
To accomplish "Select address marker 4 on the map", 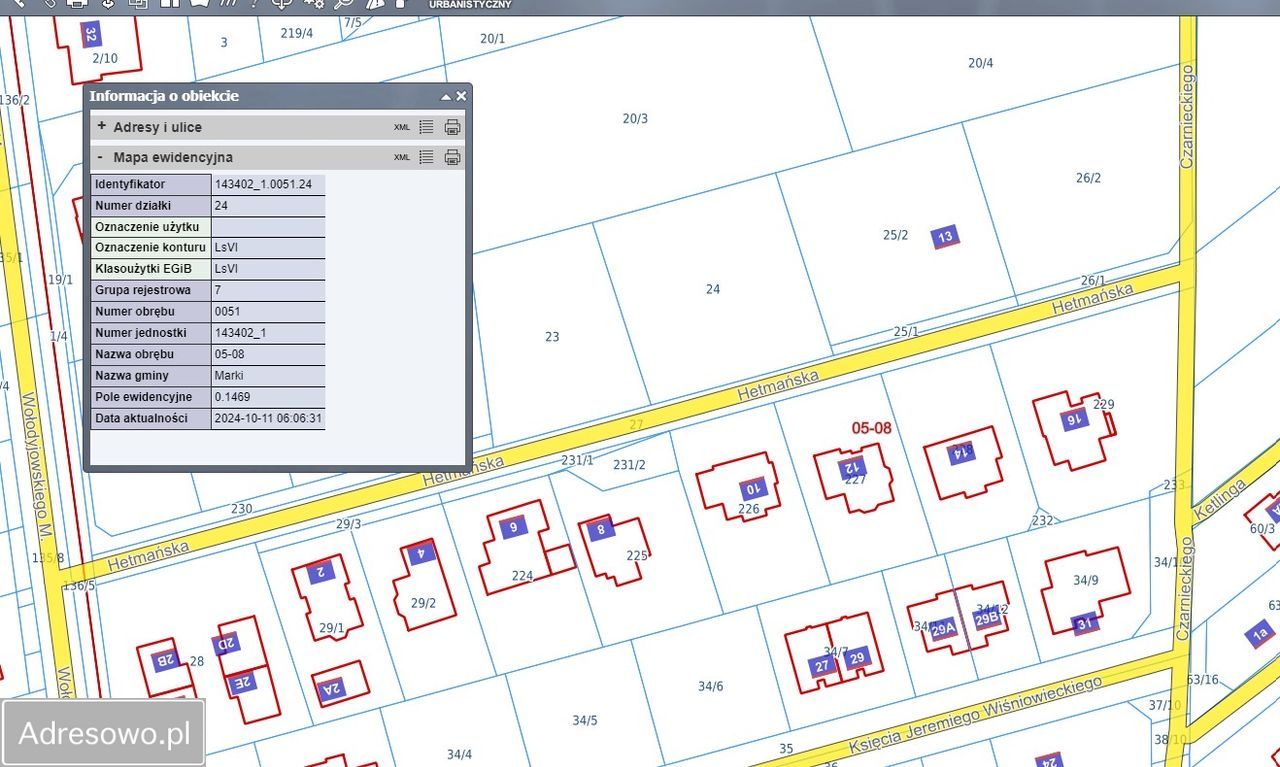I will (421, 553).
